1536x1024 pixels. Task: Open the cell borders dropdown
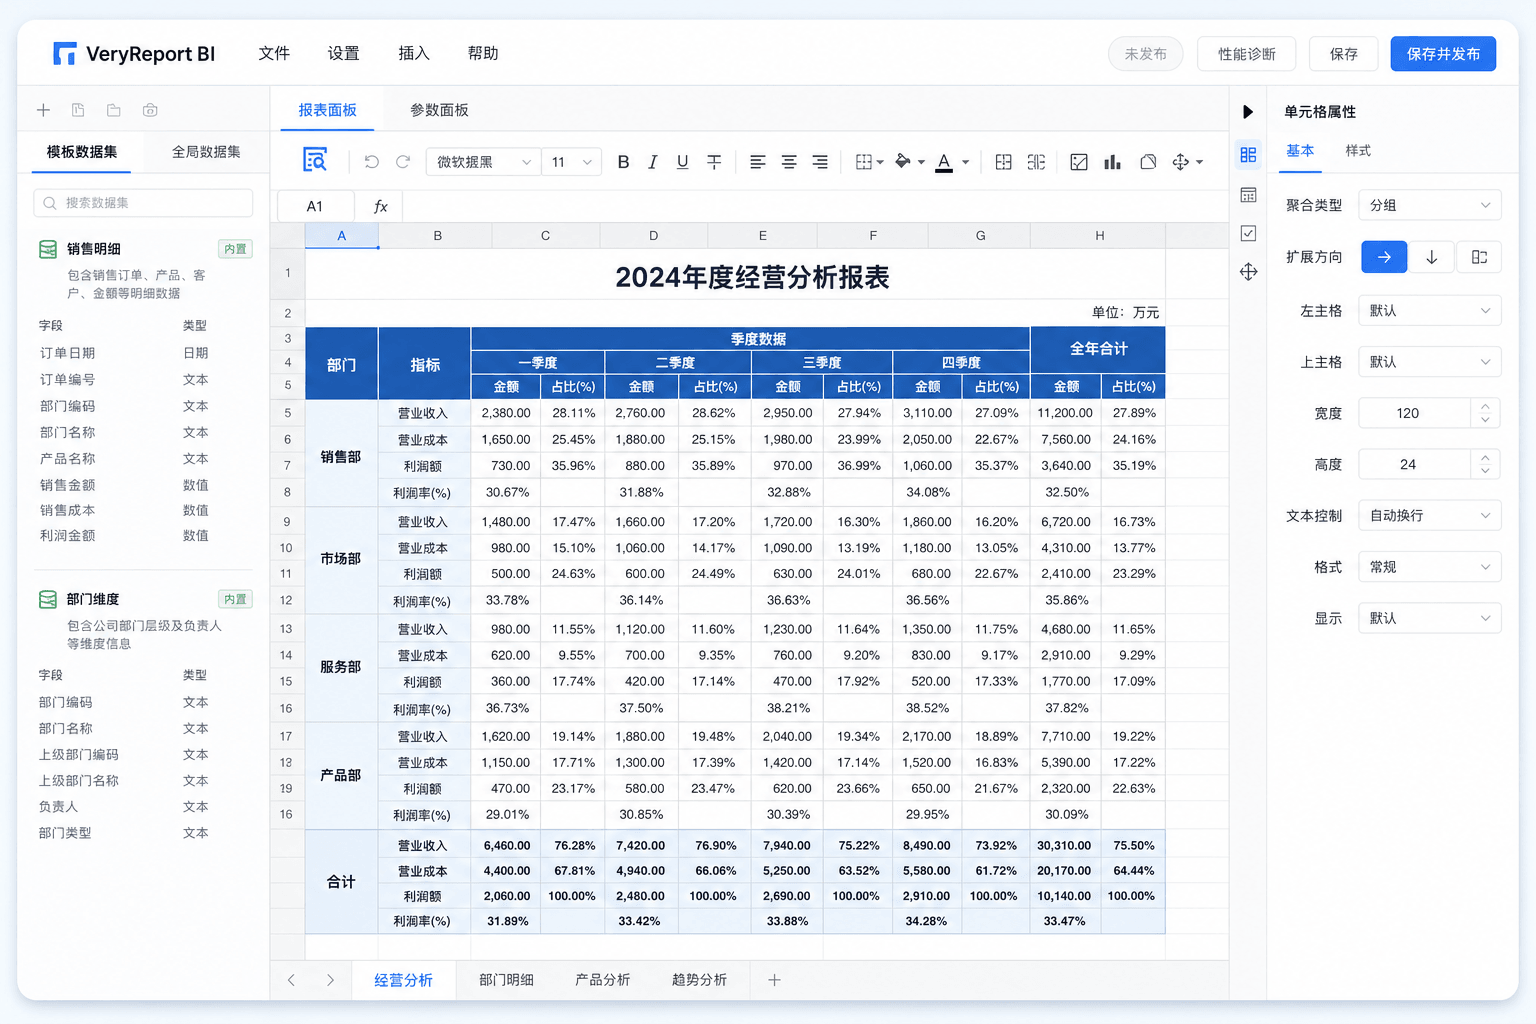coord(870,161)
